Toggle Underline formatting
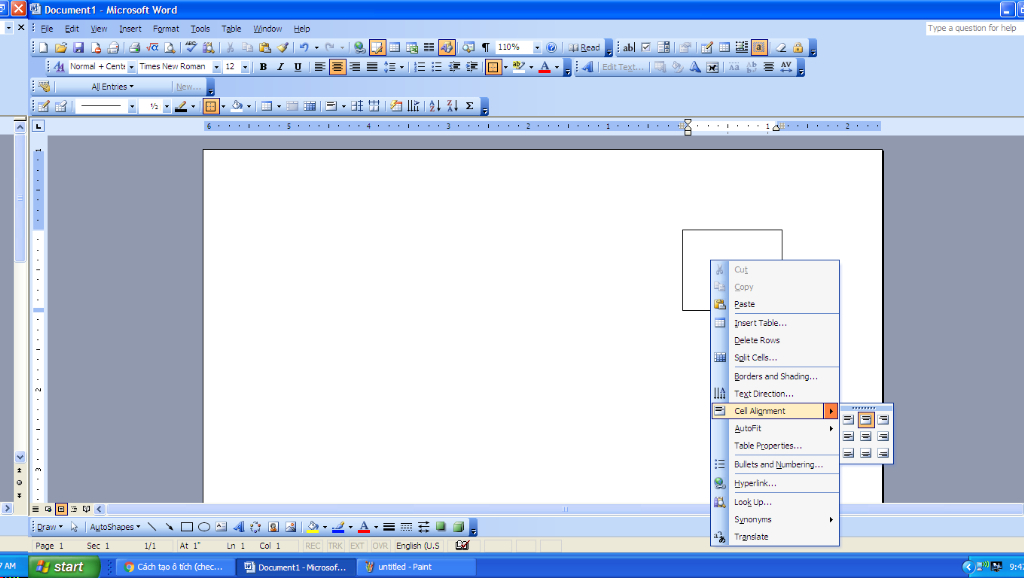Image resolution: width=1024 pixels, height=578 pixels. 298,67
